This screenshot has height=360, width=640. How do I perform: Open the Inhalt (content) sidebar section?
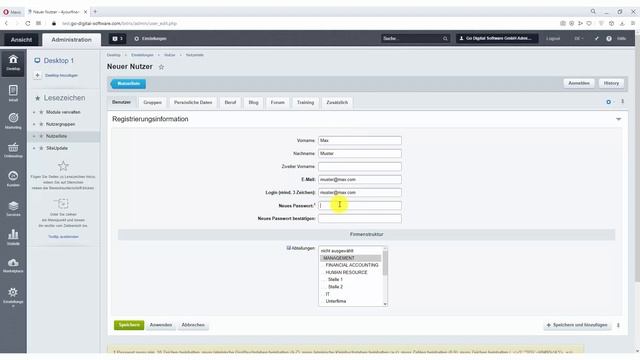tap(13, 93)
